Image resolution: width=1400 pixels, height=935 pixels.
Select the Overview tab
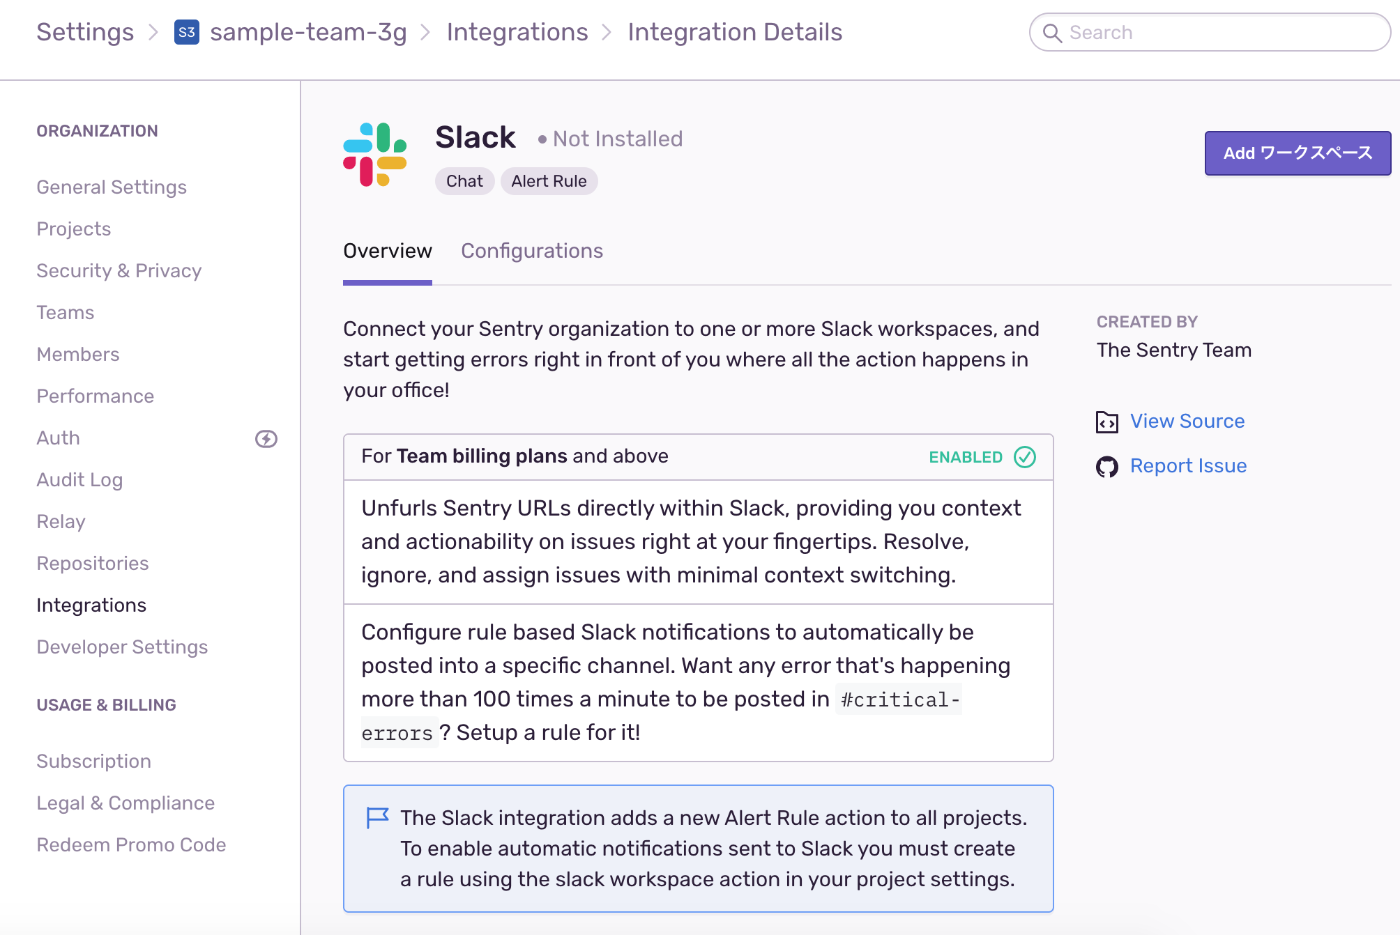pyautogui.click(x=388, y=251)
